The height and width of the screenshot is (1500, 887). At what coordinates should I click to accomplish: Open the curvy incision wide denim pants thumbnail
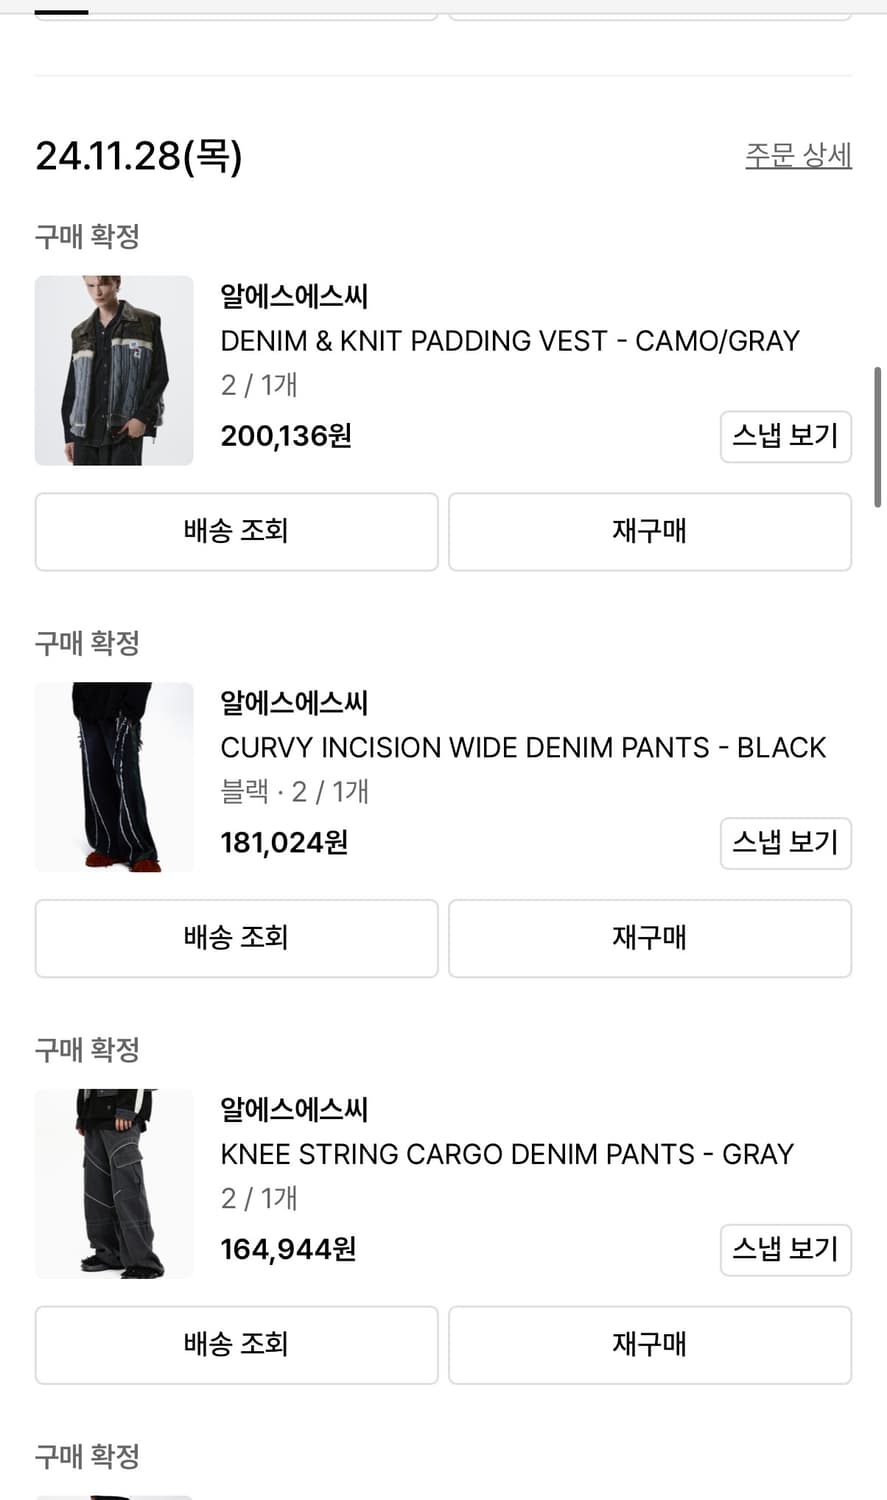pos(114,777)
